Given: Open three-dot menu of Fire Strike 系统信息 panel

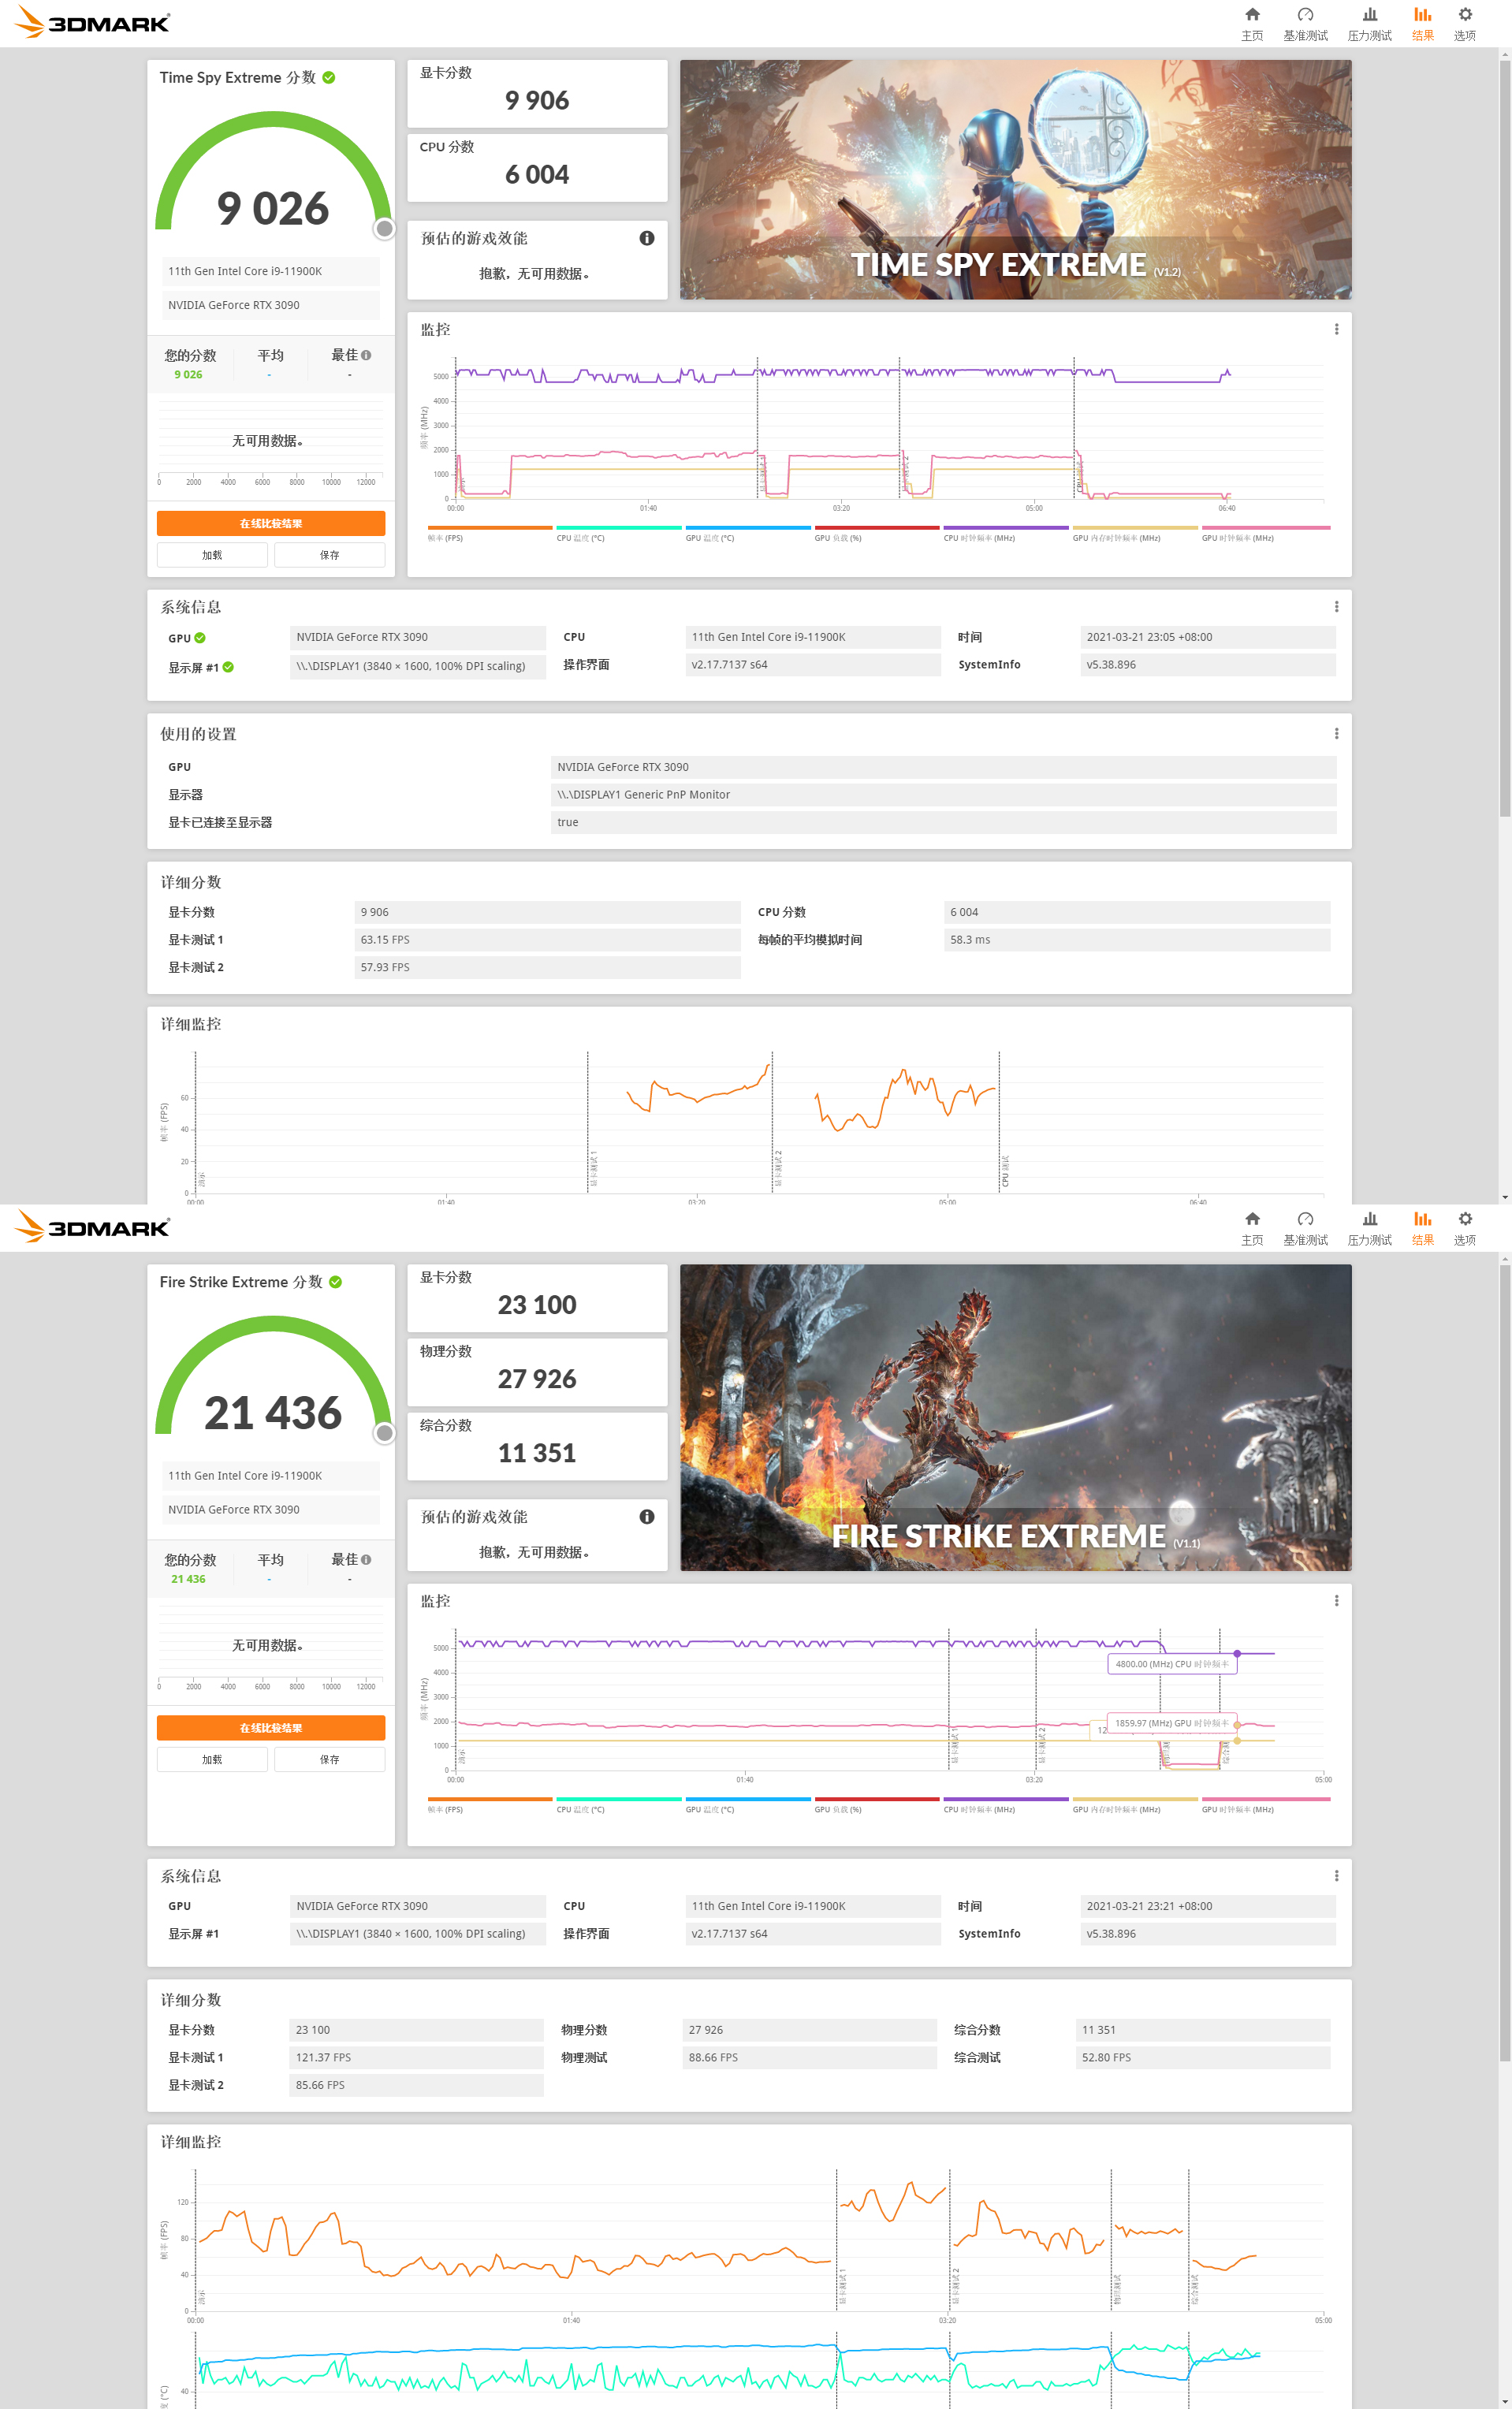Looking at the screenshot, I should (1336, 1876).
